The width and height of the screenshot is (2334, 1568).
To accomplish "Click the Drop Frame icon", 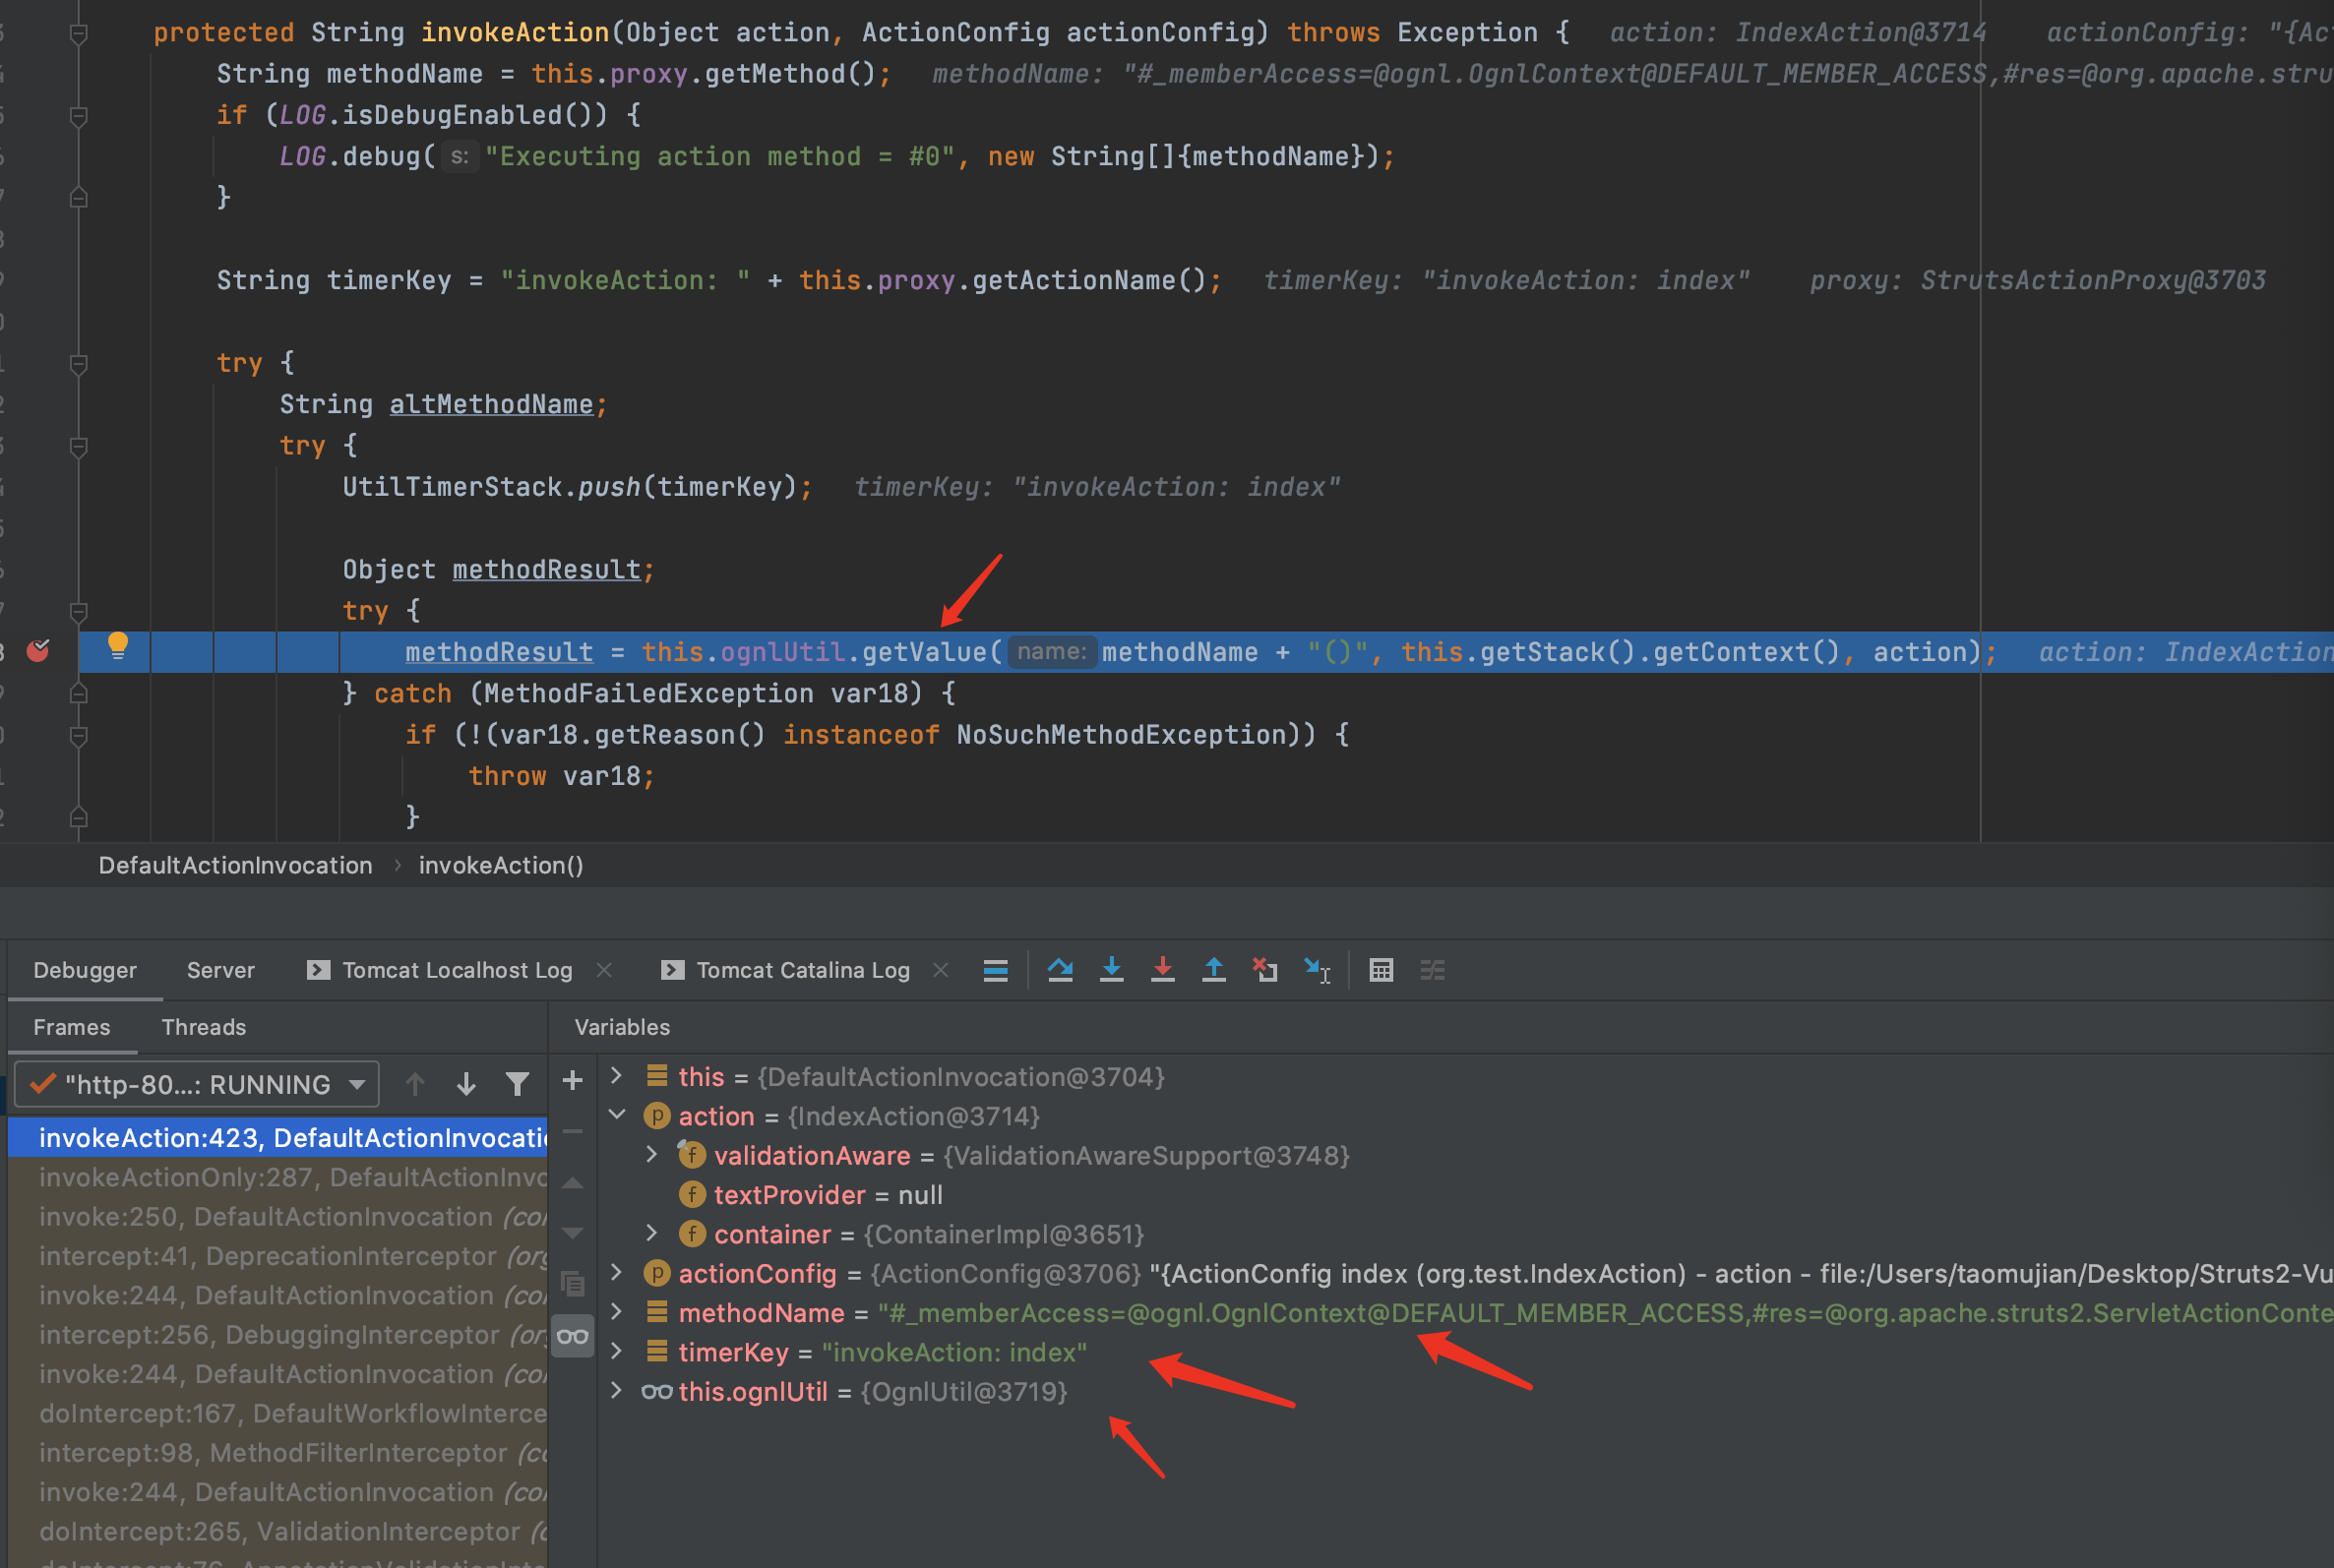I will [1265, 970].
